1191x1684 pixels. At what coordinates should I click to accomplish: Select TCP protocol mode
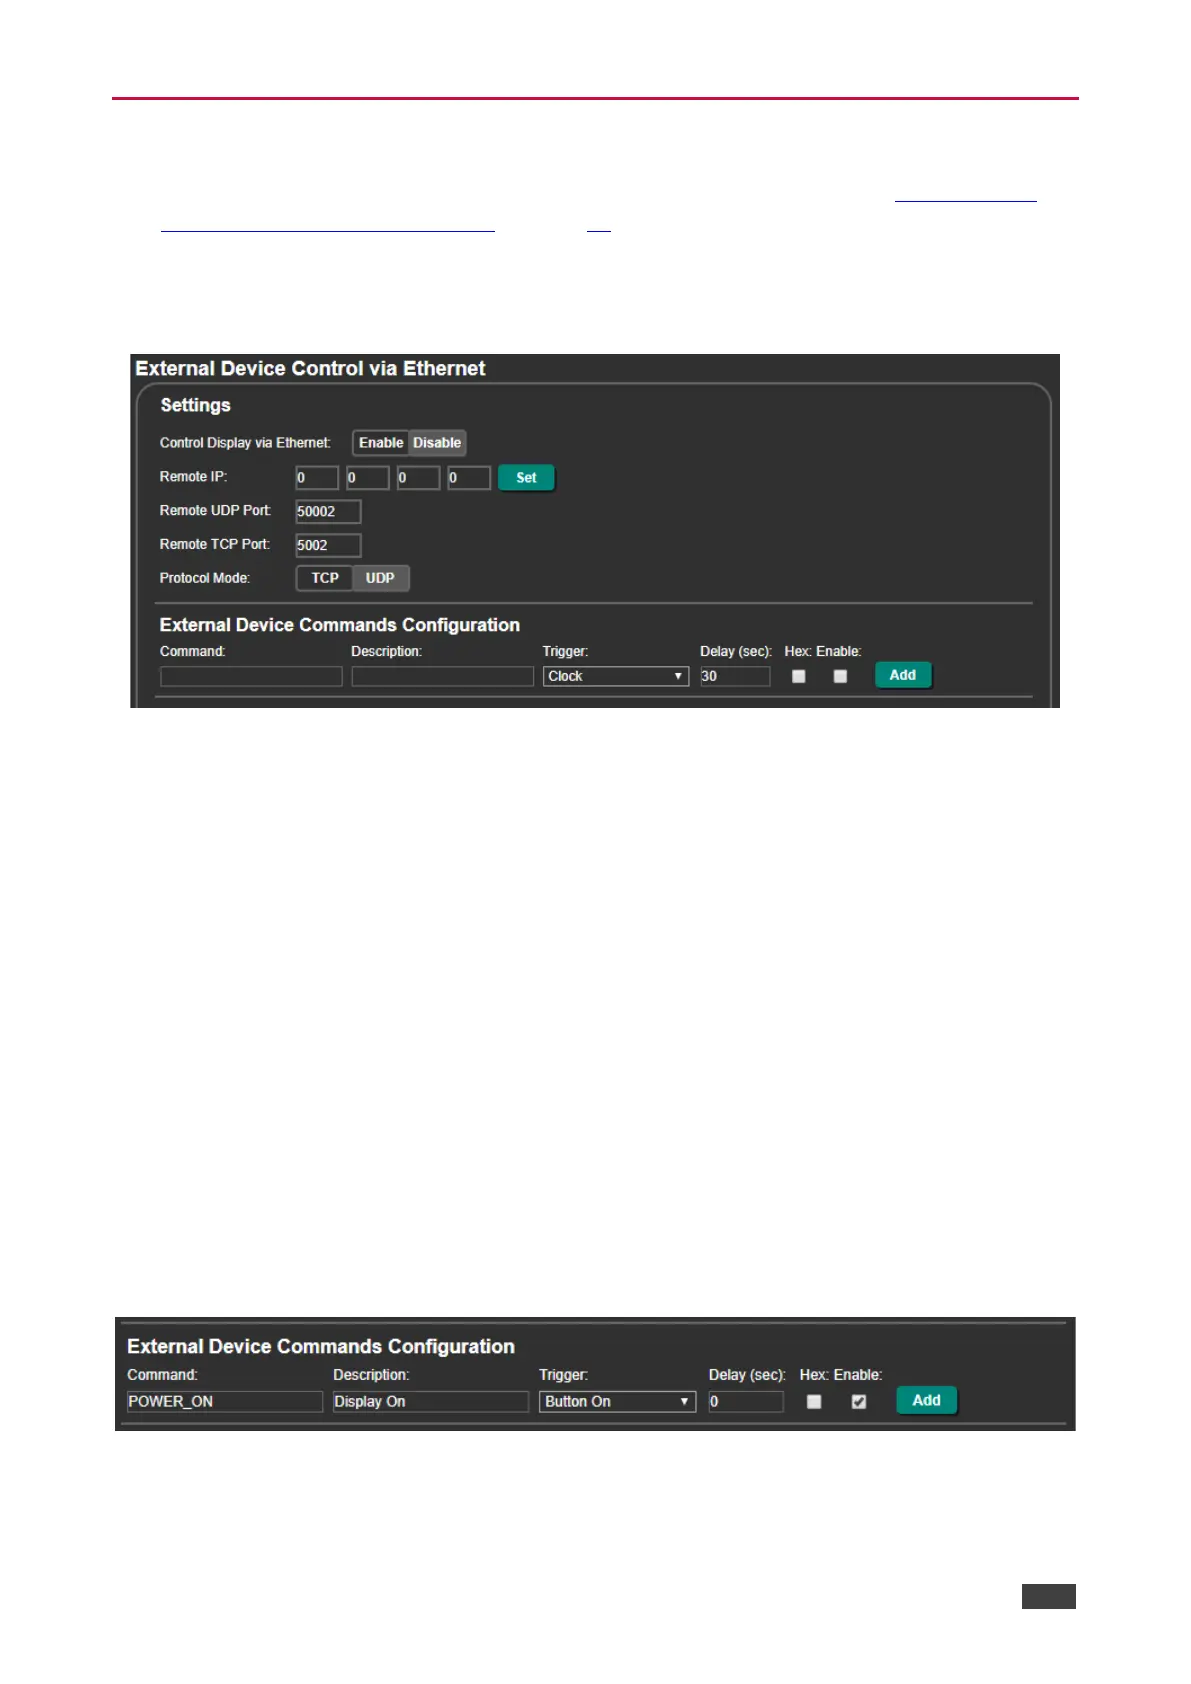click(325, 578)
